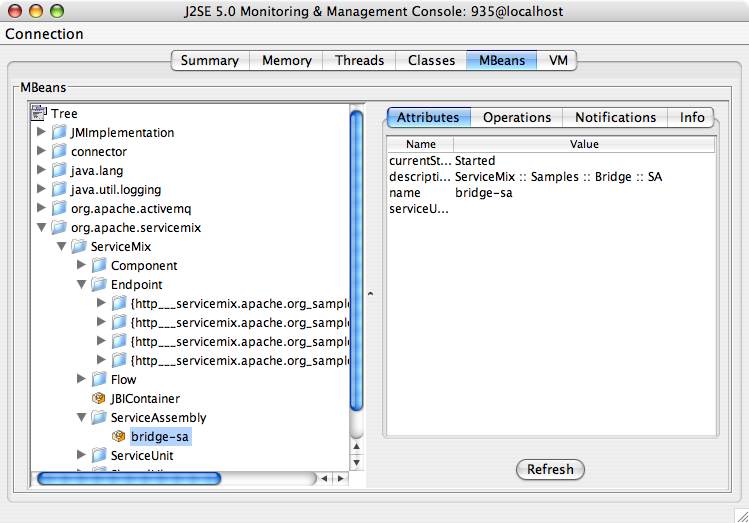Expand the java.util.logging node
This screenshot has width=749, height=523.
pos(42,189)
